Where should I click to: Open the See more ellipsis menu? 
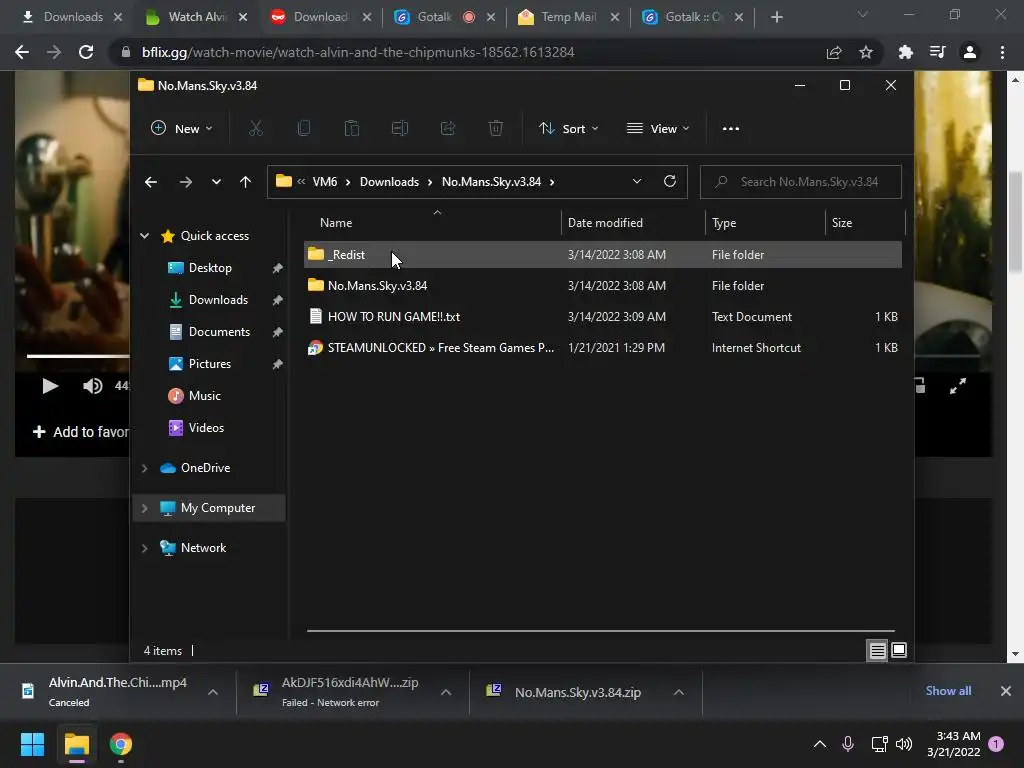tap(731, 129)
